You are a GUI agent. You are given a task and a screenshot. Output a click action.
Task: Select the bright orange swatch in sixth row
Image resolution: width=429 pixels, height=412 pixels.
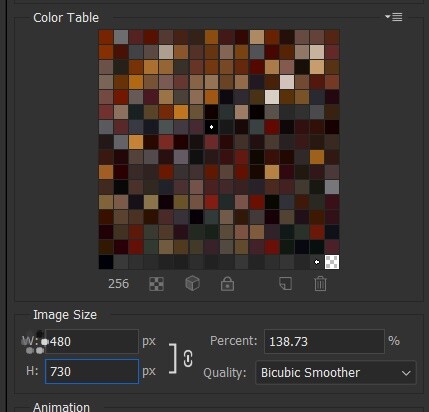[181, 112]
